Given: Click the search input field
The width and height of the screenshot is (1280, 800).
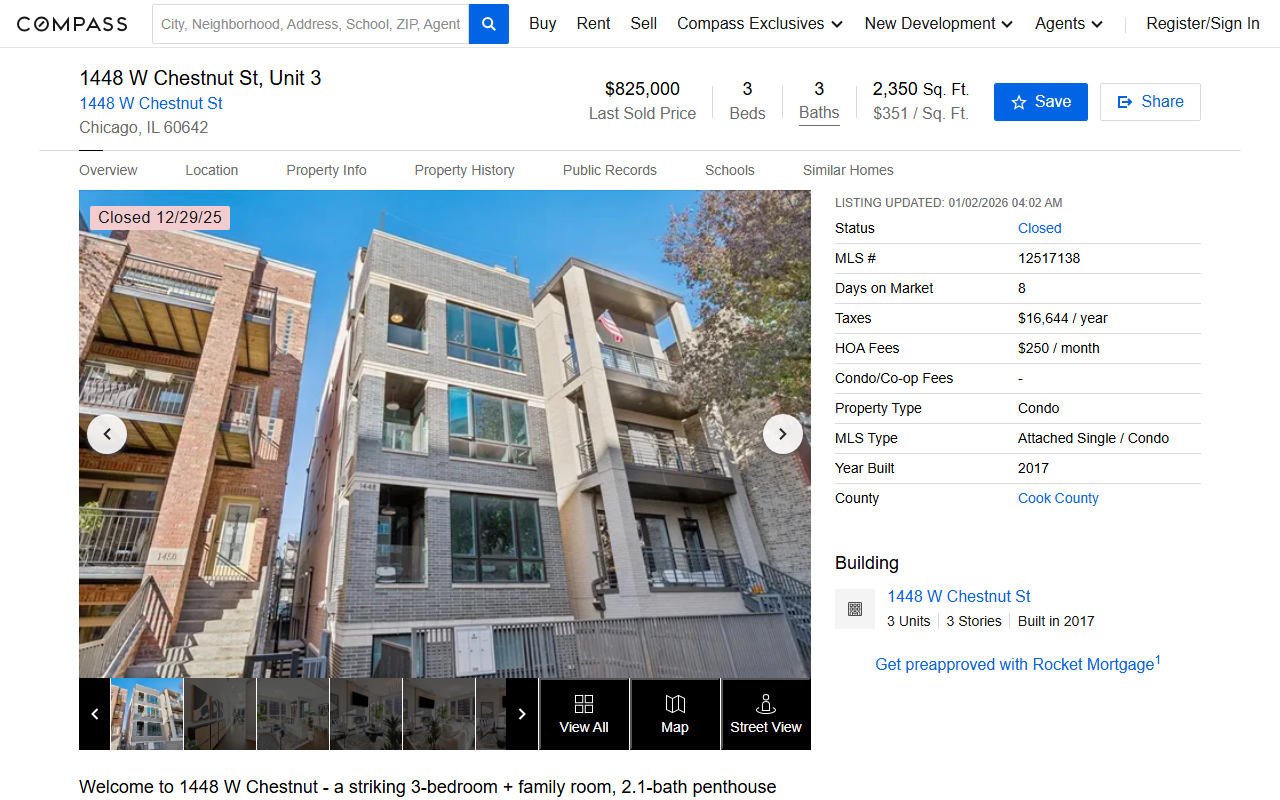Looking at the screenshot, I should point(311,24).
